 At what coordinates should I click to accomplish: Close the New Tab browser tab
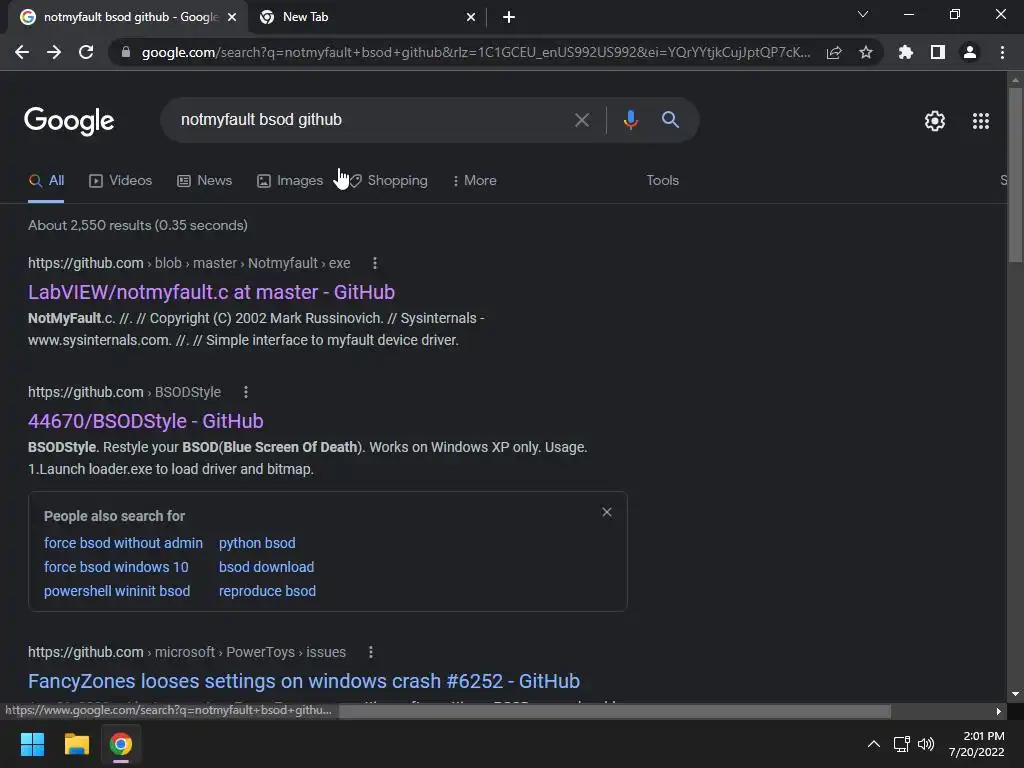pyautogui.click(x=471, y=17)
